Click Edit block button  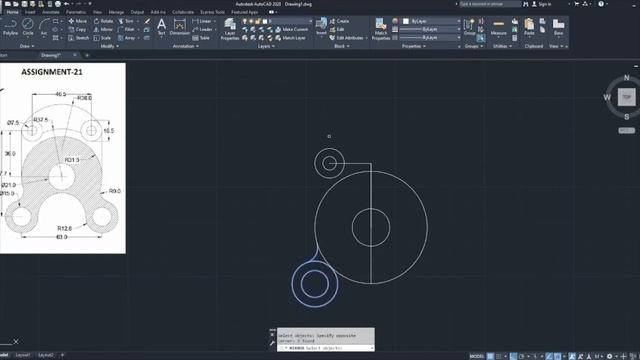tap(337, 29)
